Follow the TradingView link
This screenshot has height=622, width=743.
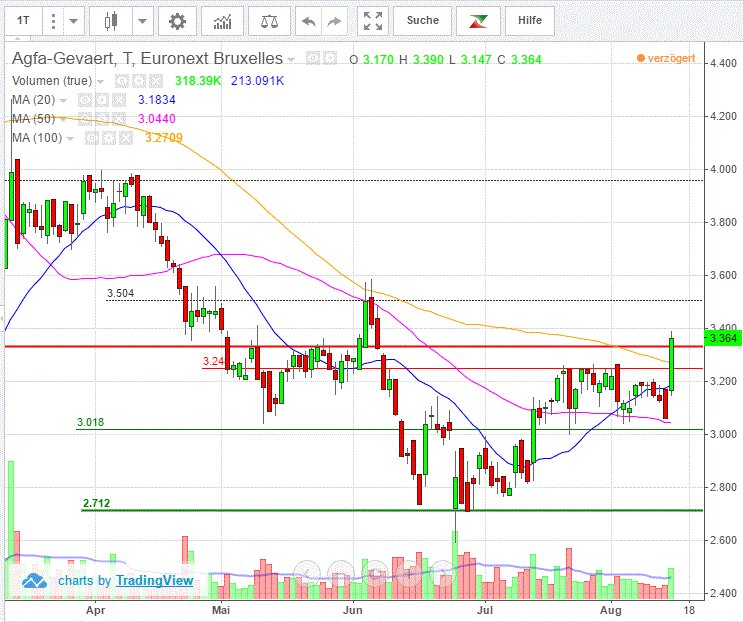pos(154,580)
